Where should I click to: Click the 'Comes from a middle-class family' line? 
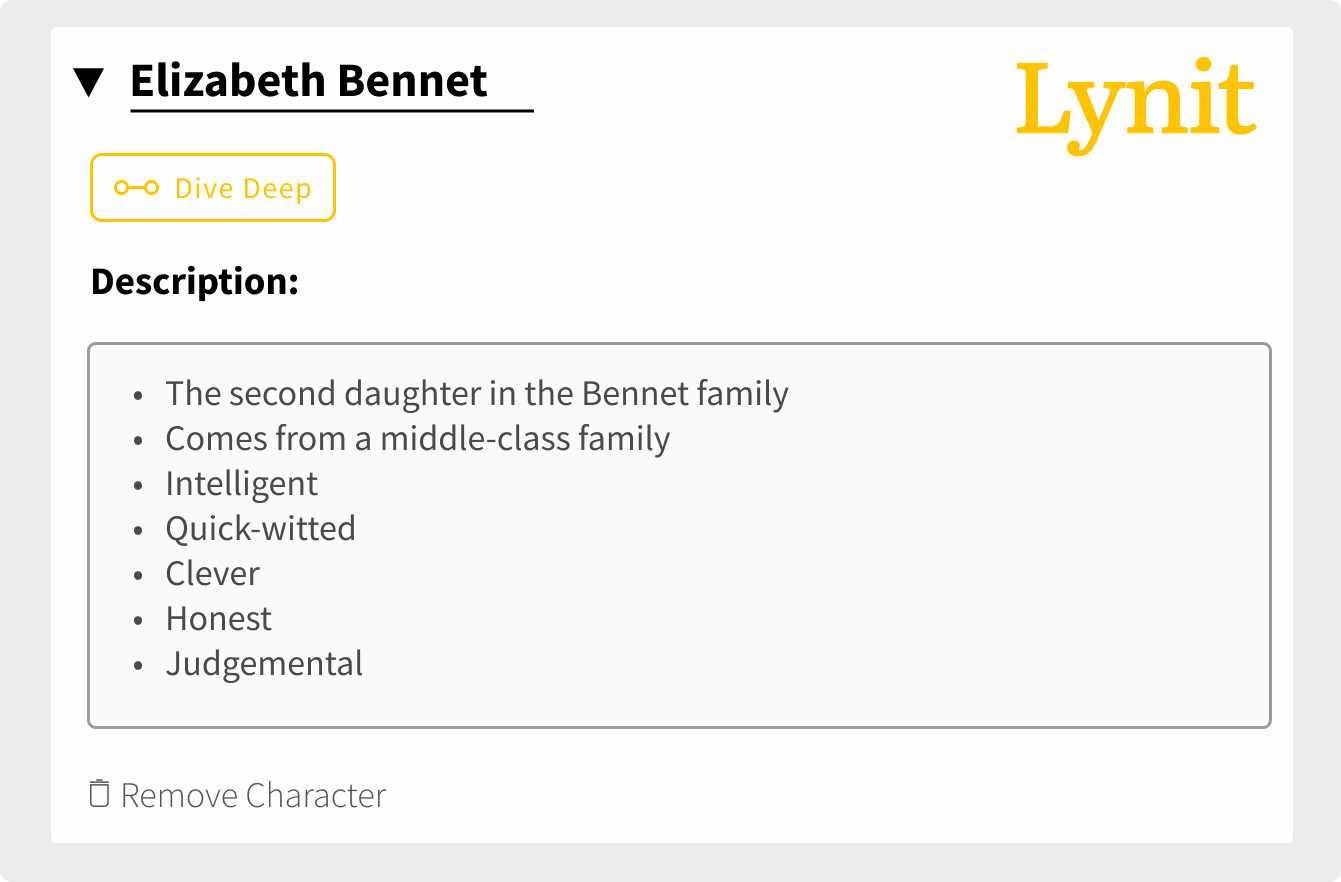[418, 439]
